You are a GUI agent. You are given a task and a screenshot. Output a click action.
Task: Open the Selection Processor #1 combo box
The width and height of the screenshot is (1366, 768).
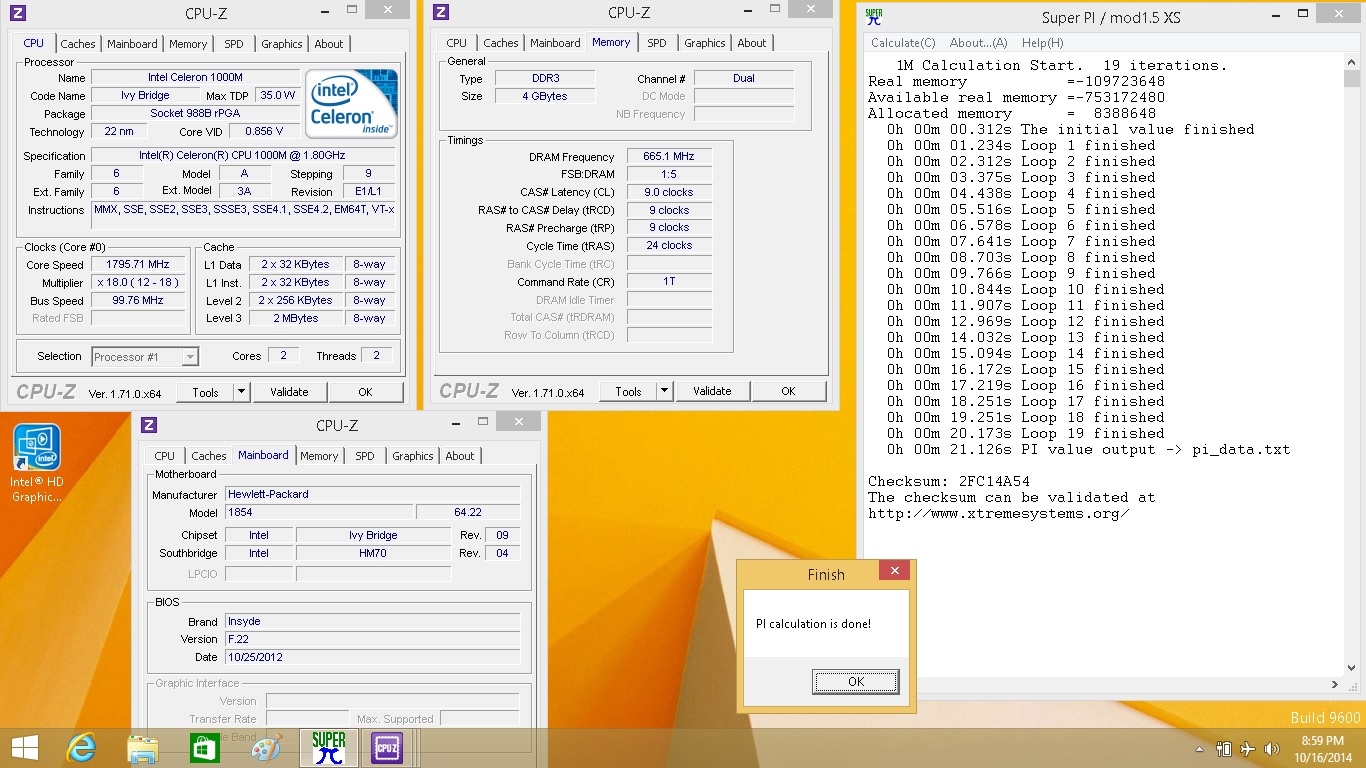tap(145, 356)
